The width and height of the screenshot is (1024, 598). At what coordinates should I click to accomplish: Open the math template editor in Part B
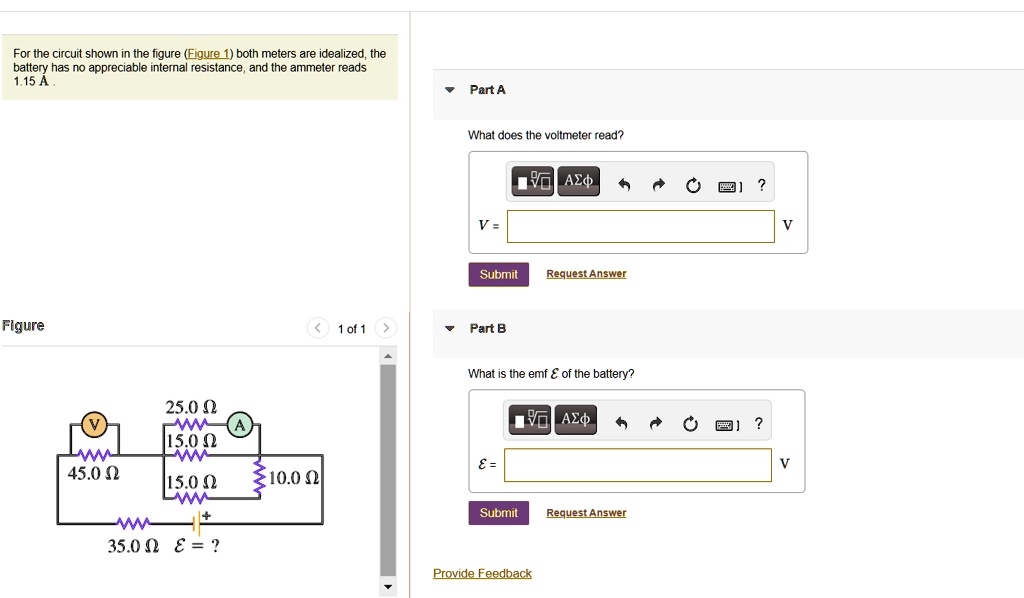528,420
